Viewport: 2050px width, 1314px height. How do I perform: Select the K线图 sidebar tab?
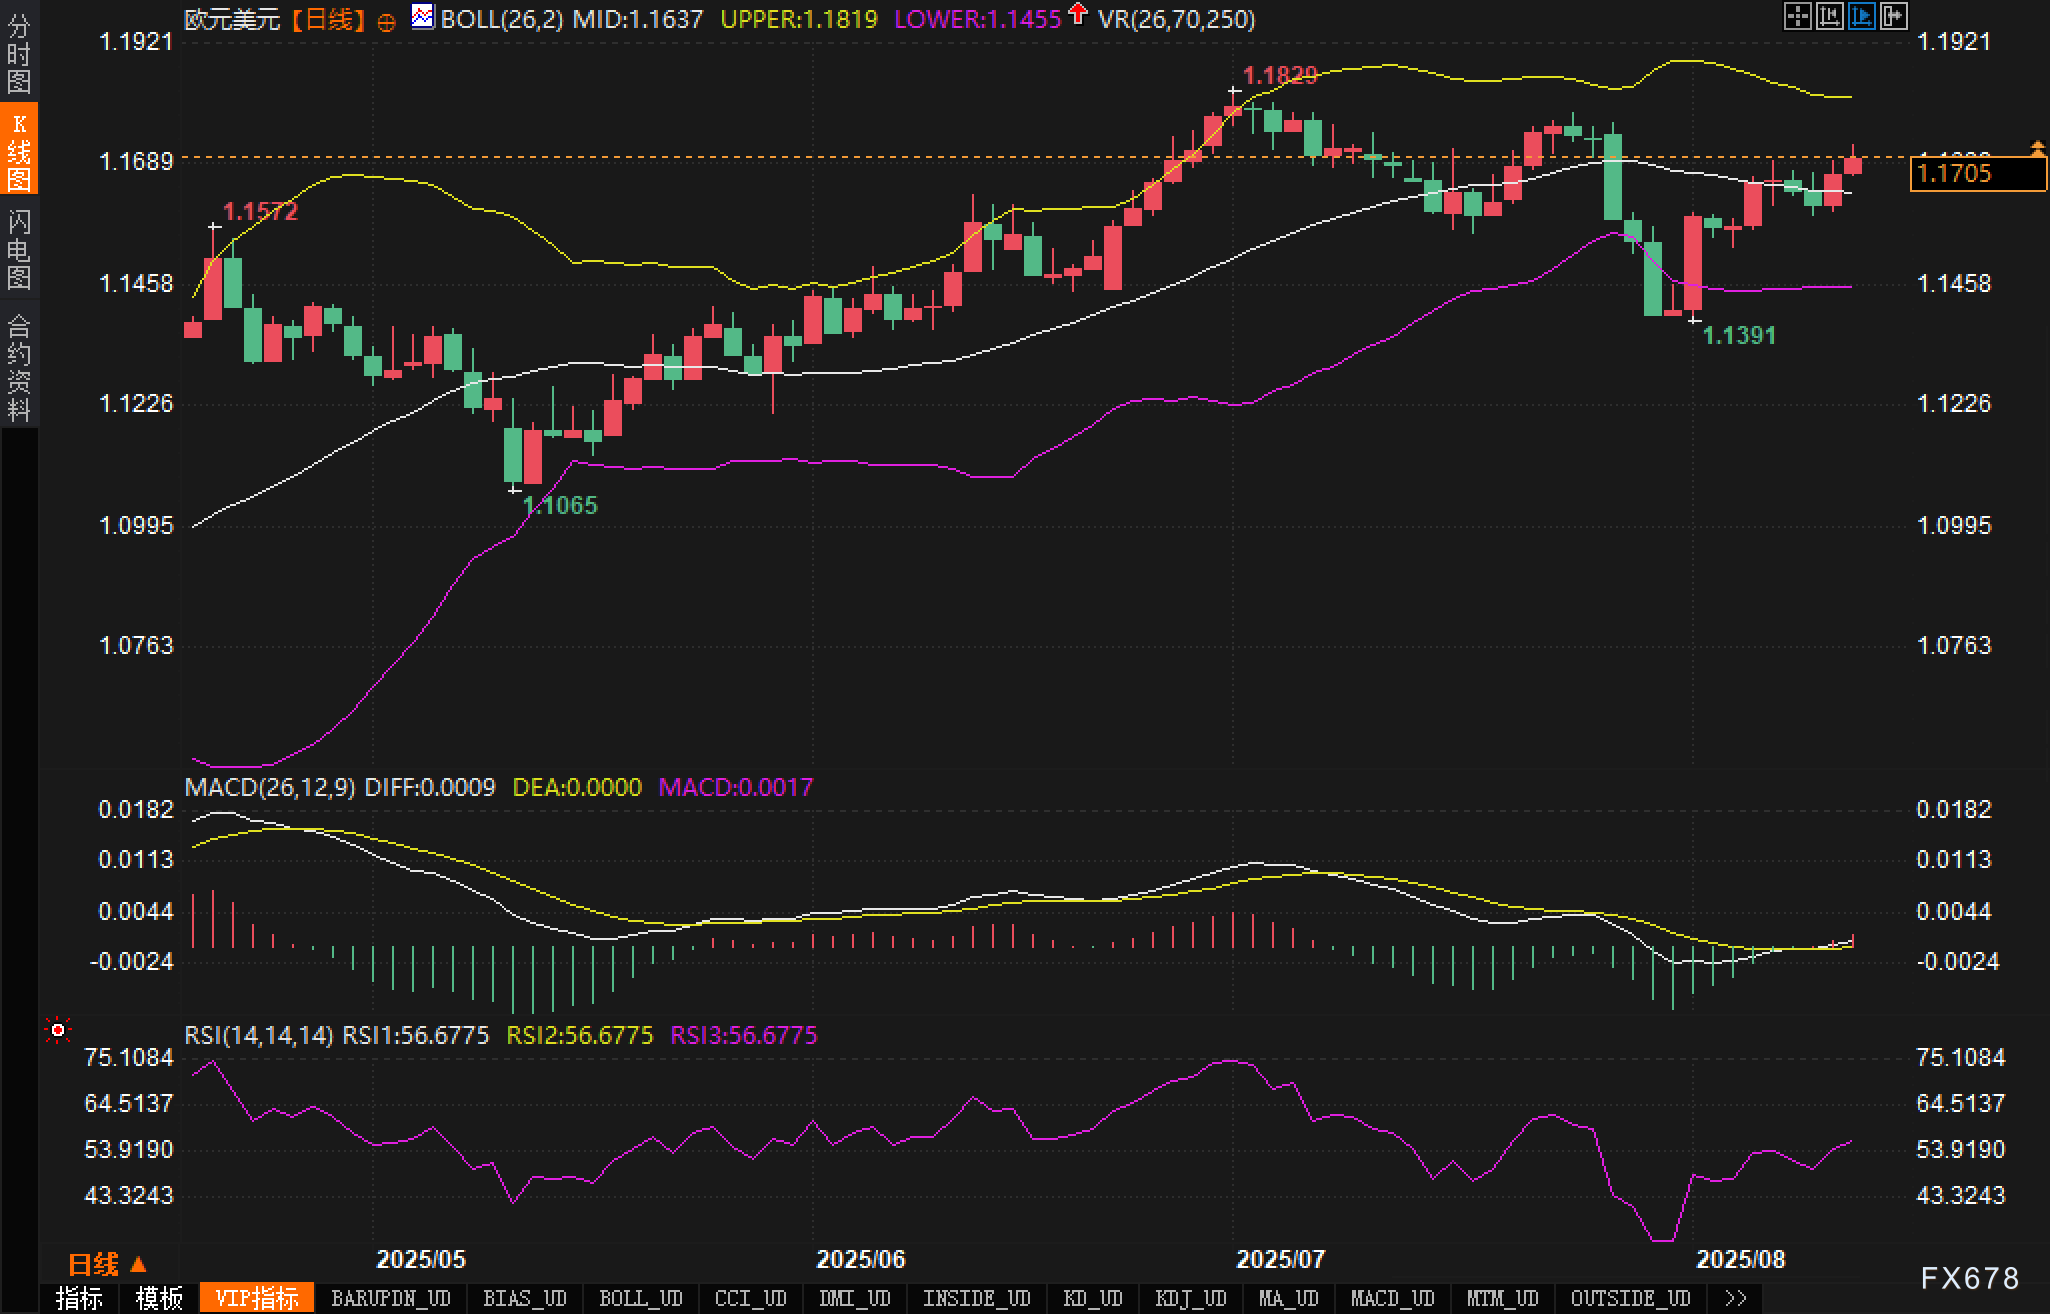click(x=19, y=151)
